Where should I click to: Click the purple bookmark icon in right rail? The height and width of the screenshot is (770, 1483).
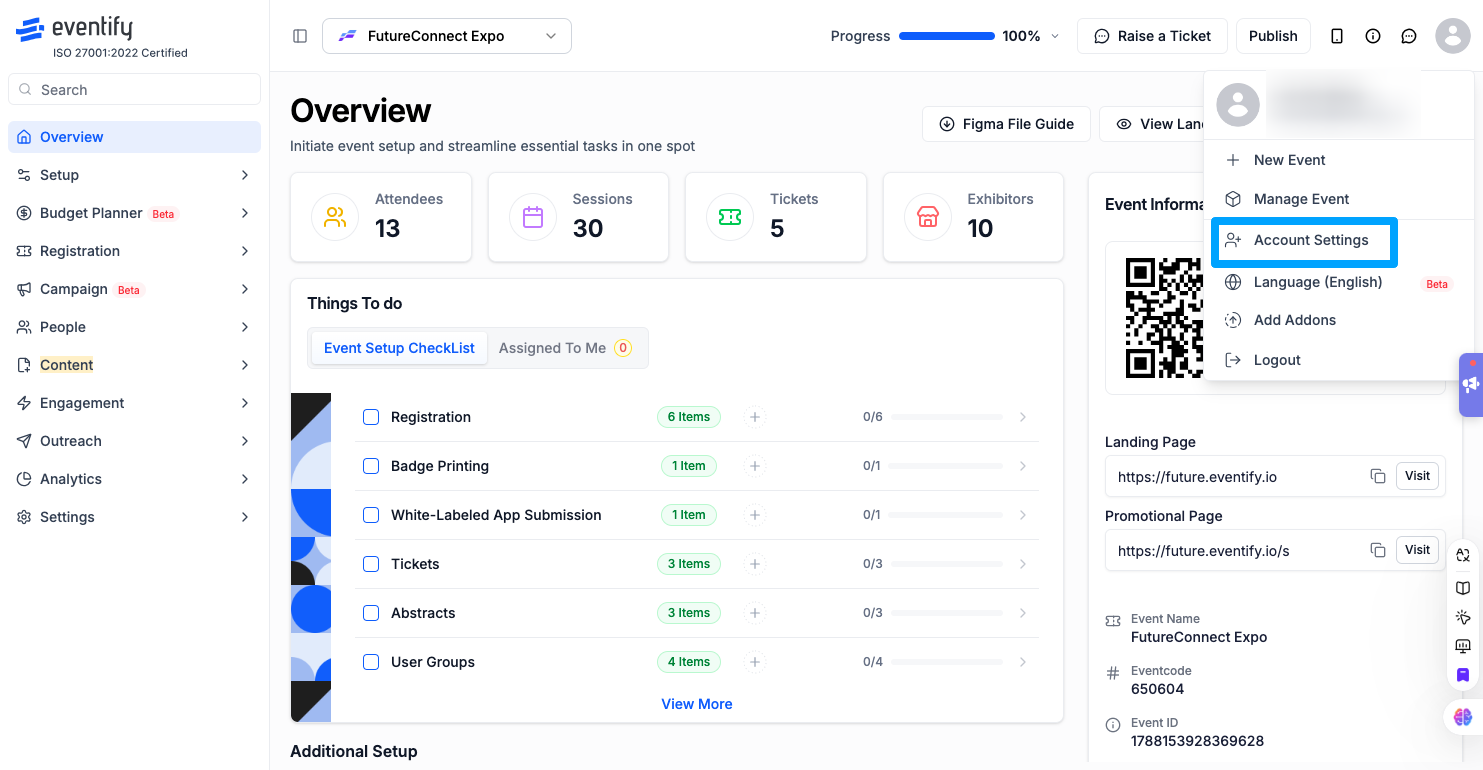(1463, 675)
